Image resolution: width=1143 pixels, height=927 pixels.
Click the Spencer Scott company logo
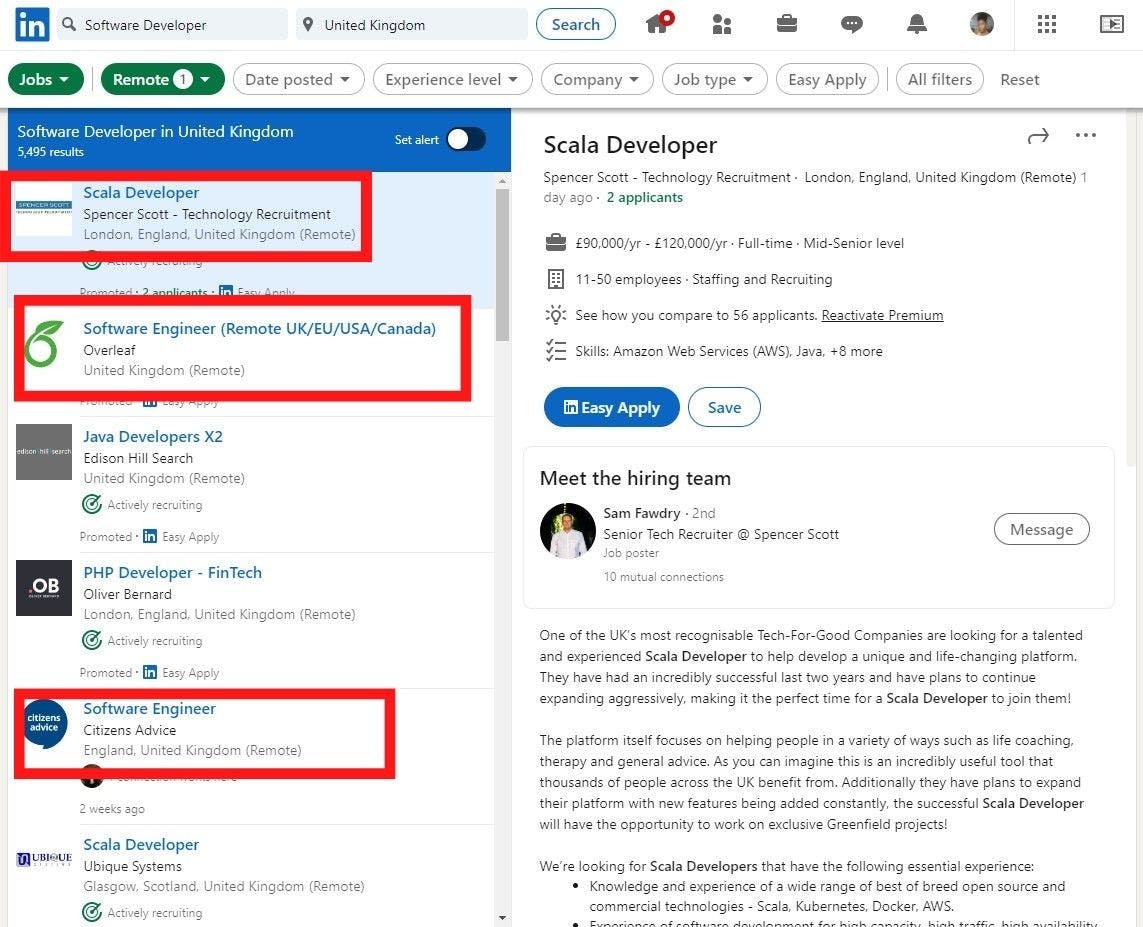tap(44, 208)
